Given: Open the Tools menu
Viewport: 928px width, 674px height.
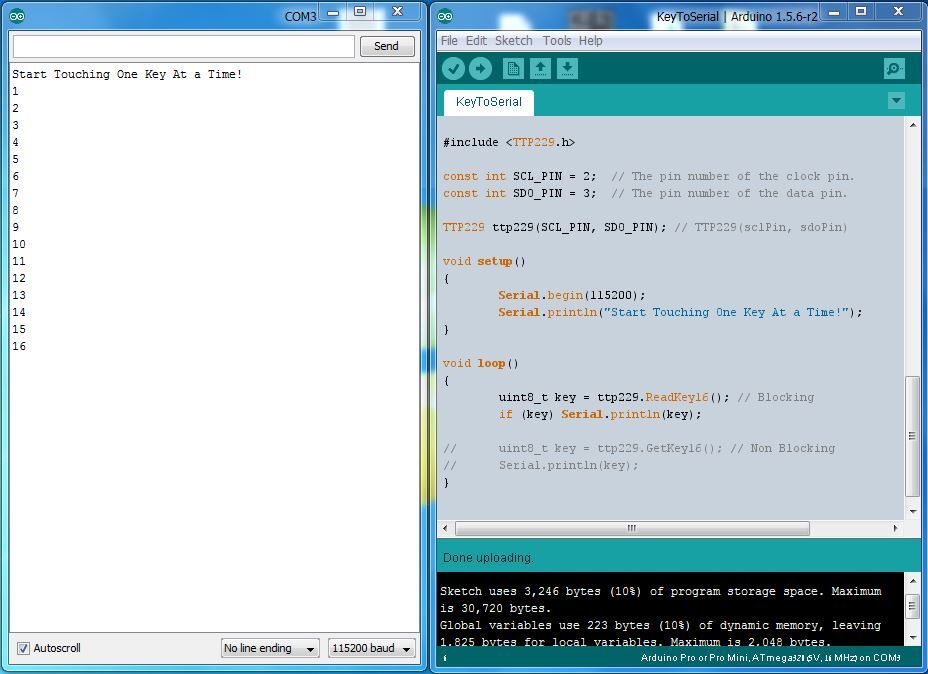Looking at the screenshot, I should point(557,41).
